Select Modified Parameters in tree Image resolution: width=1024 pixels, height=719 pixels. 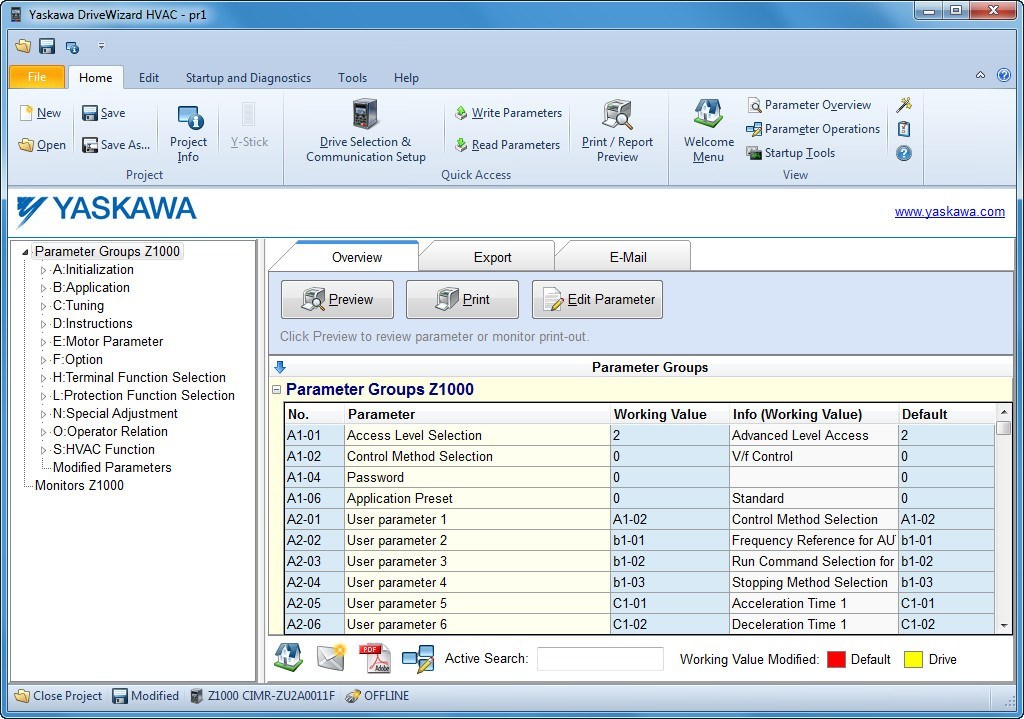coord(112,467)
